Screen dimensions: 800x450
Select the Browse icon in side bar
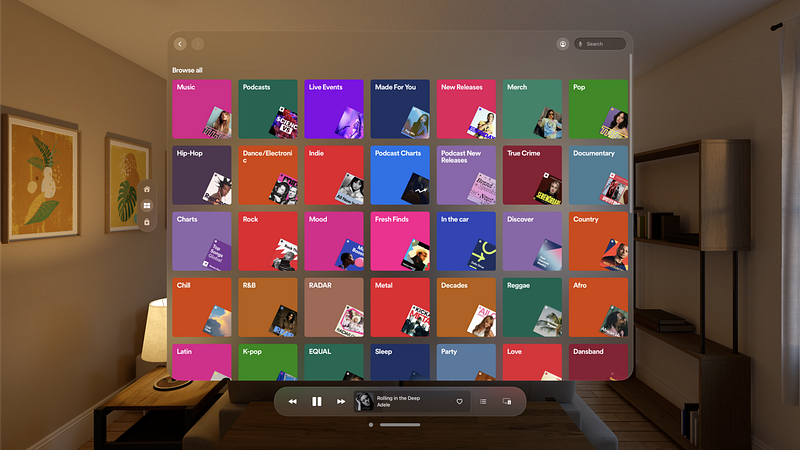(x=147, y=206)
